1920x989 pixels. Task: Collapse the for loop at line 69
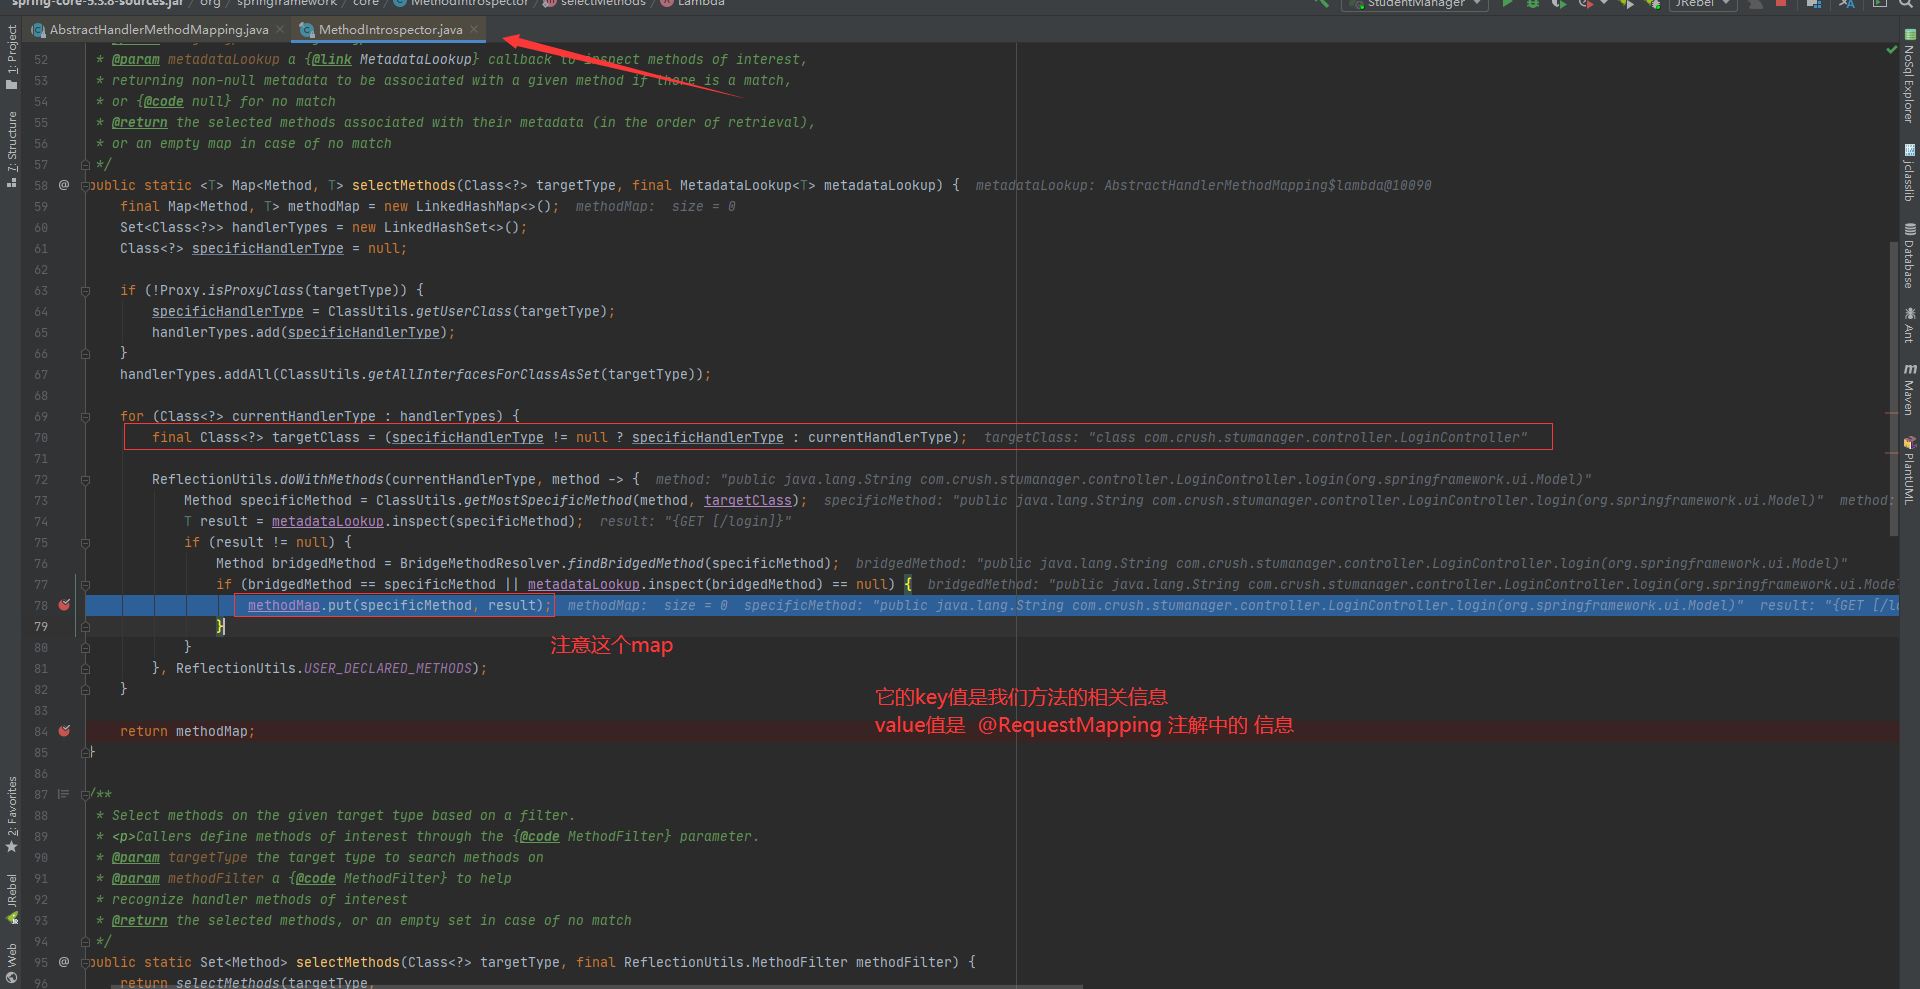[86, 417]
